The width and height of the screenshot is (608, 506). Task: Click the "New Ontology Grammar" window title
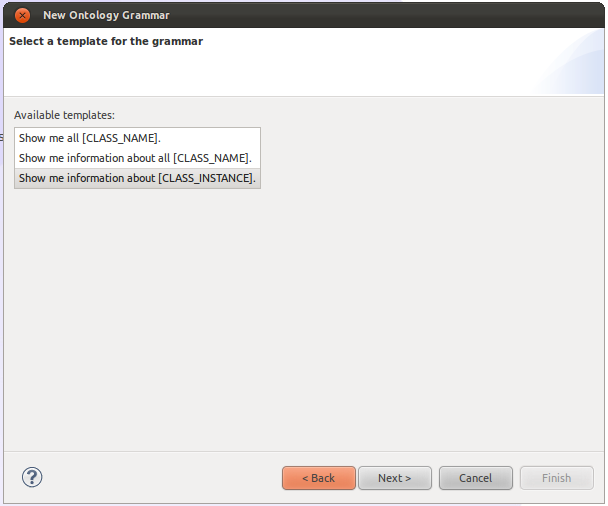point(106,15)
